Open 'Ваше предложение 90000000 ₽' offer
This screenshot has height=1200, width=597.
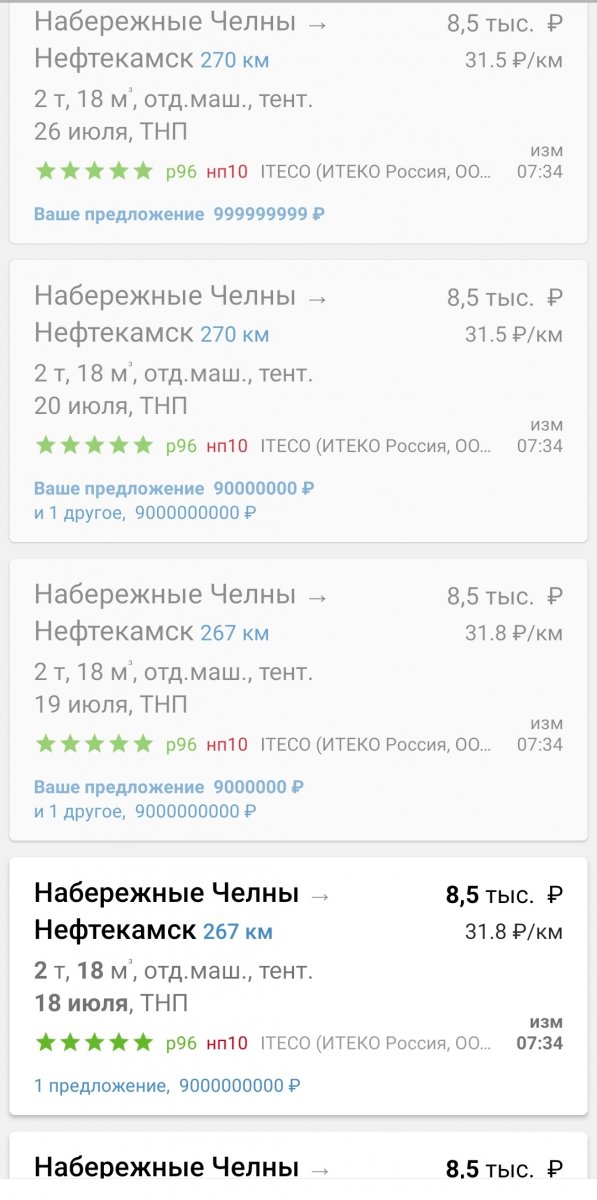click(x=175, y=489)
